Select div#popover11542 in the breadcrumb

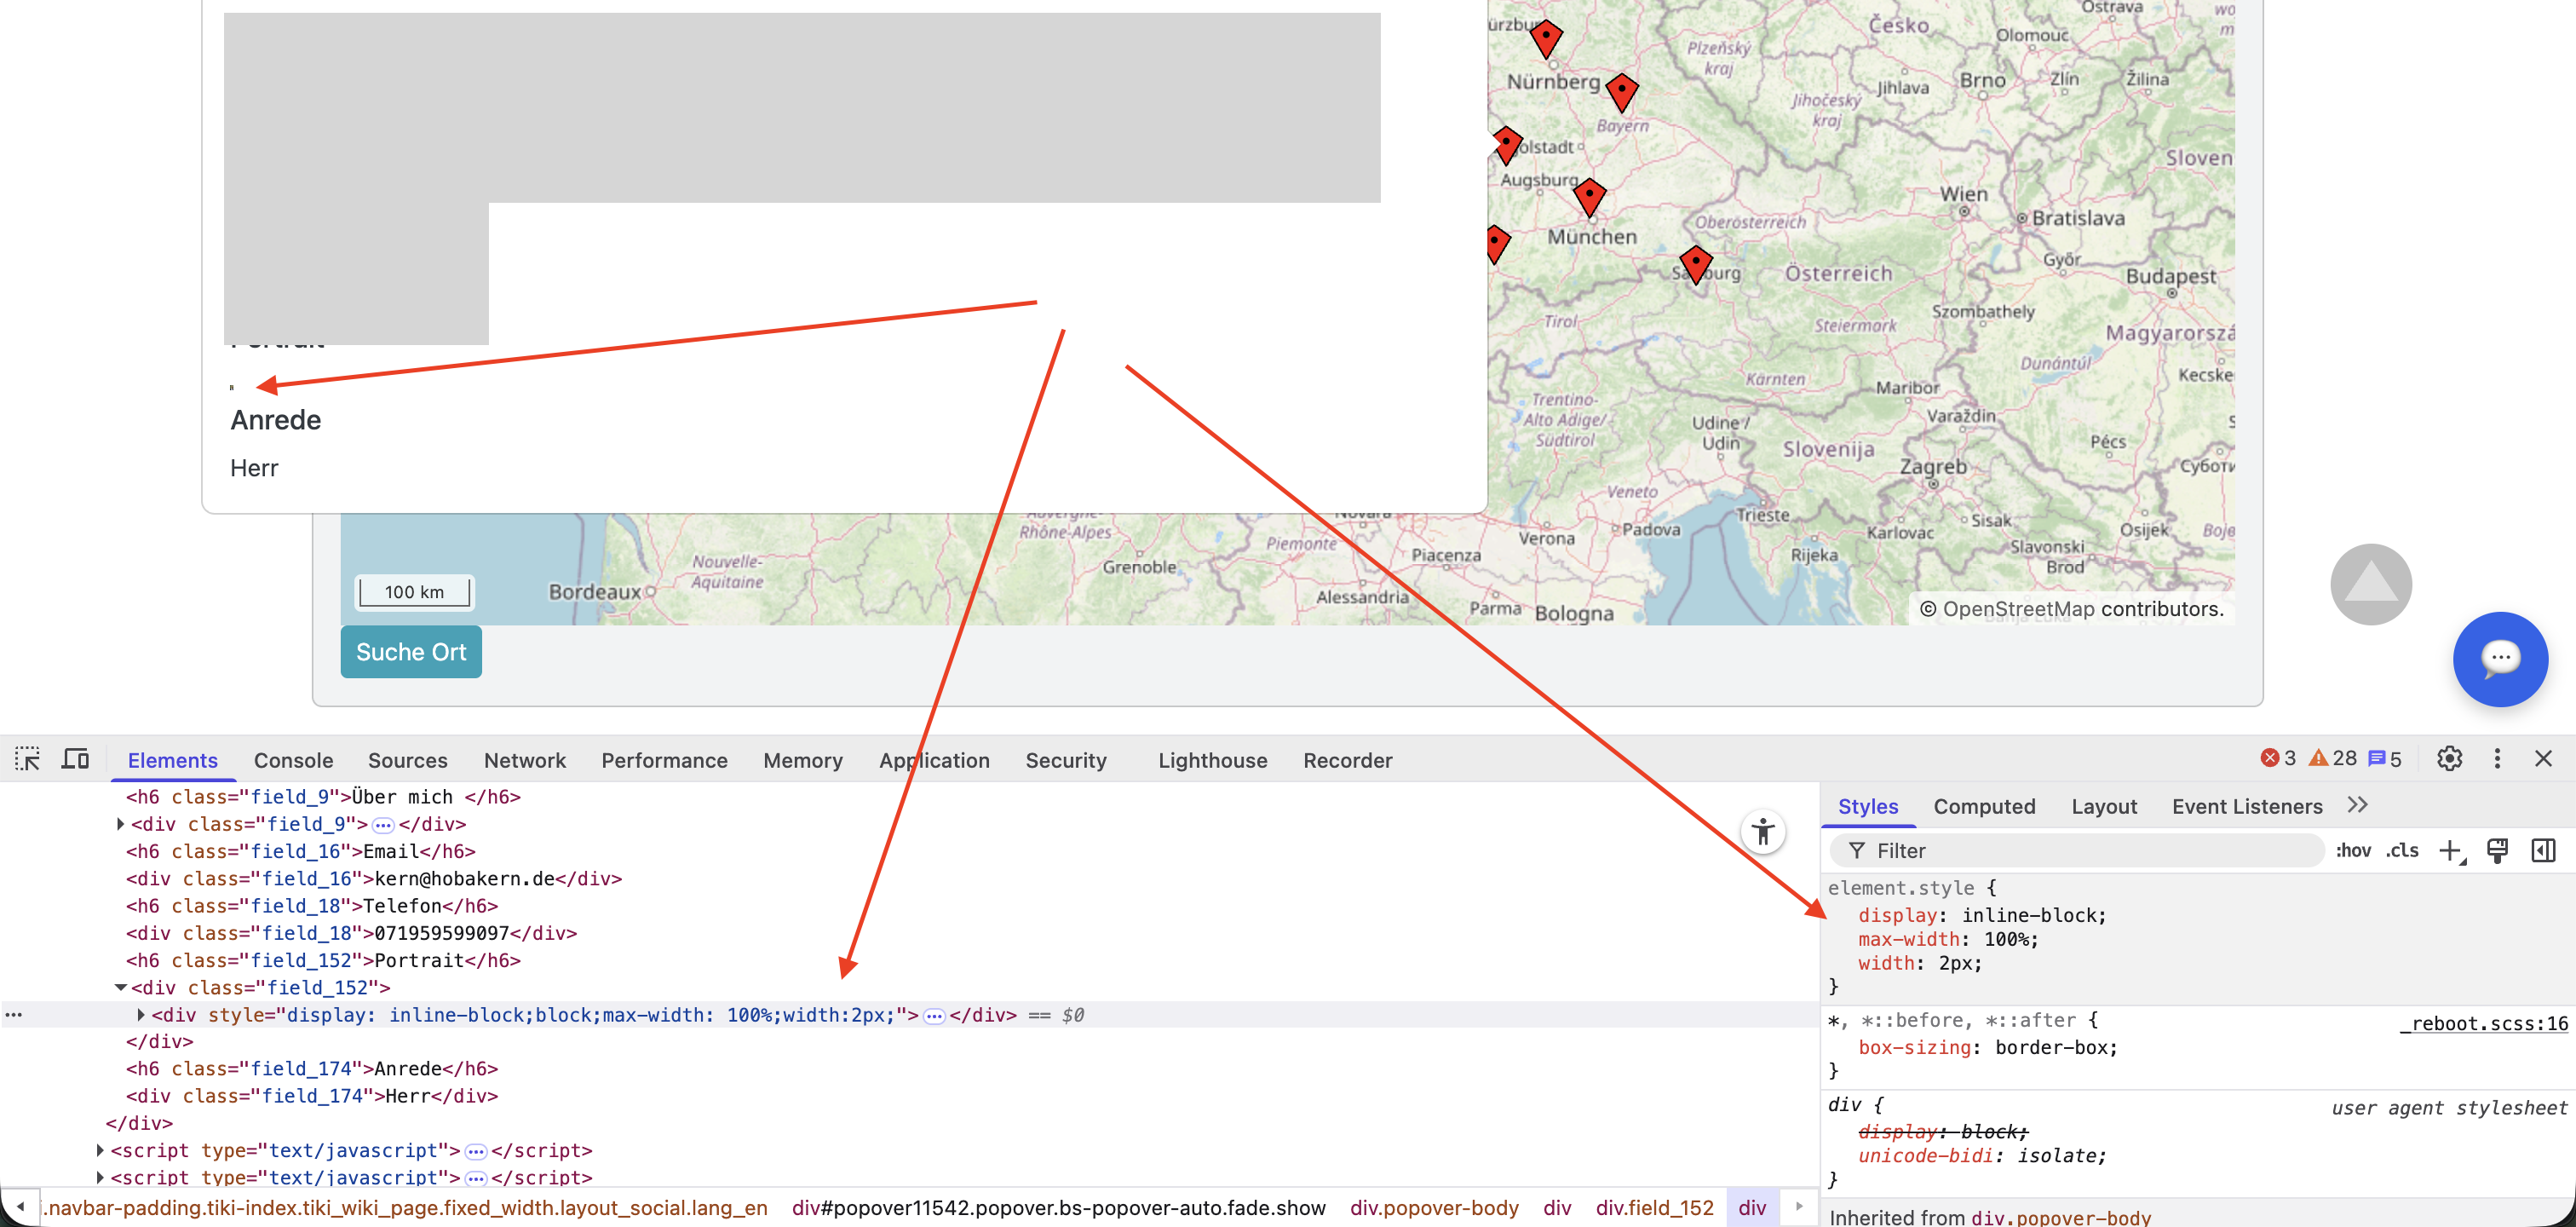click(1058, 1208)
